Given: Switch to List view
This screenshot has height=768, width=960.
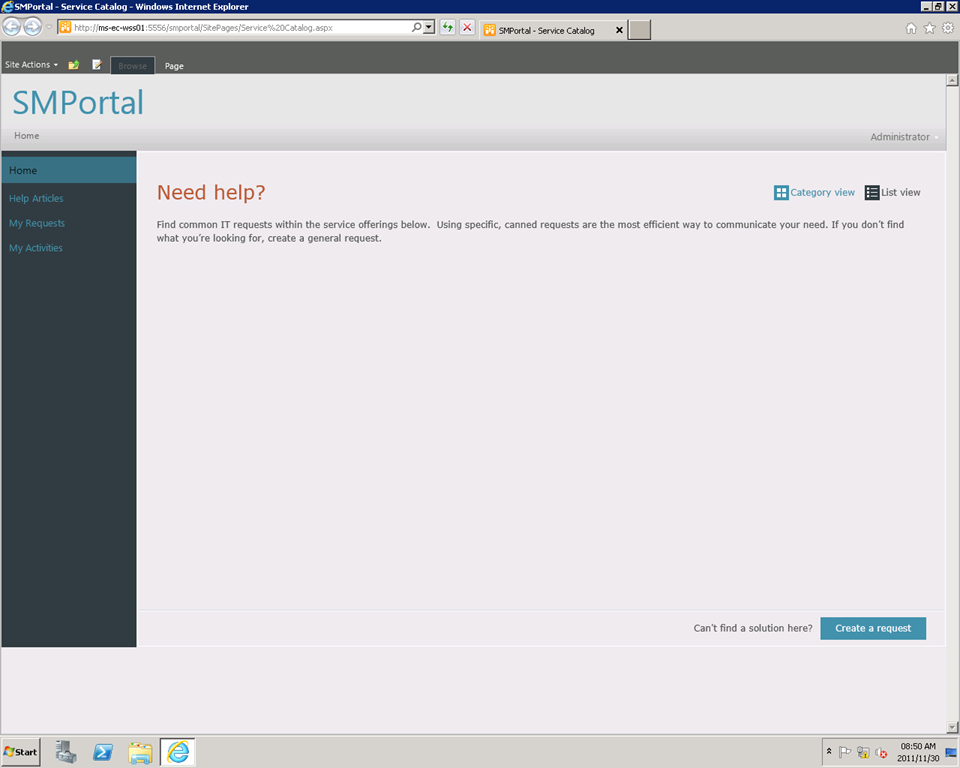Looking at the screenshot, I should pyautogui.click(x=892, y=192).
